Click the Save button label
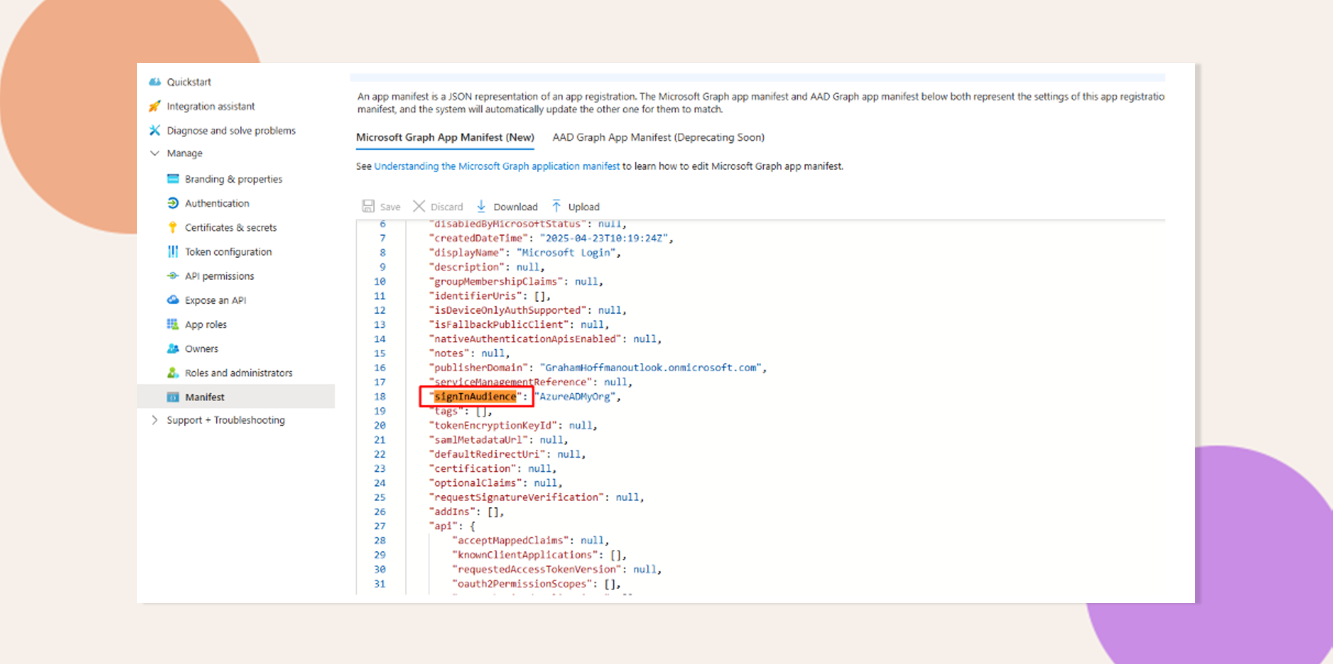 (390, 207)
